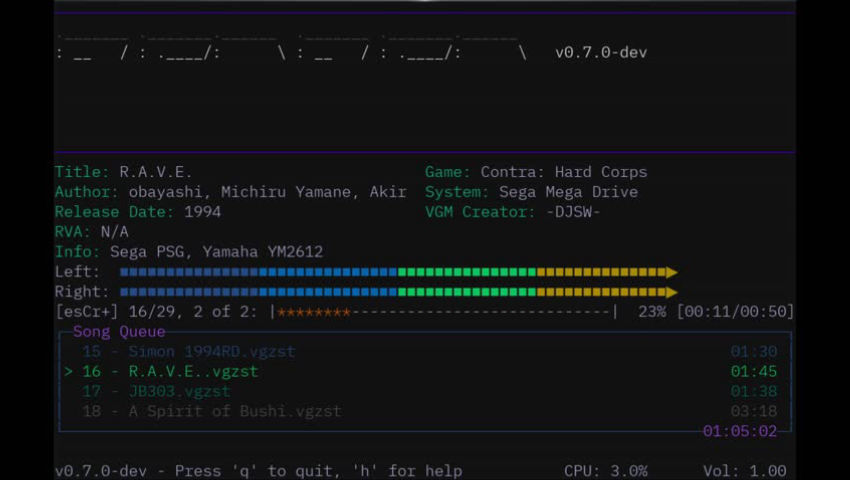Image resolution: width=850 pixels, height=480 pixels.
Task: Click the Vol: 1.00 volume indicator
Action: click(x=744, y=471)
